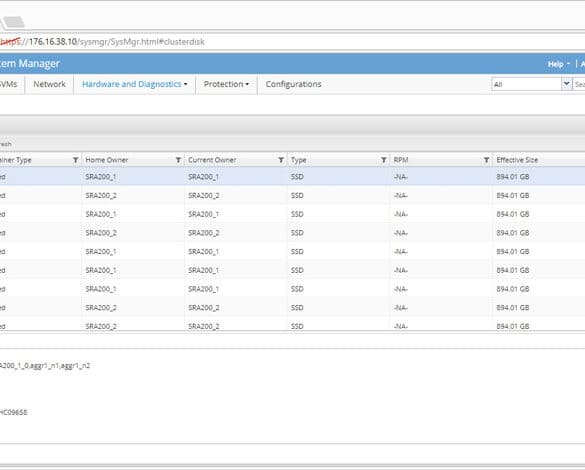This screenshot has width=585, height=470.
Task: Open Hardware and Diagnostics menu
Action: coord(134,84)
